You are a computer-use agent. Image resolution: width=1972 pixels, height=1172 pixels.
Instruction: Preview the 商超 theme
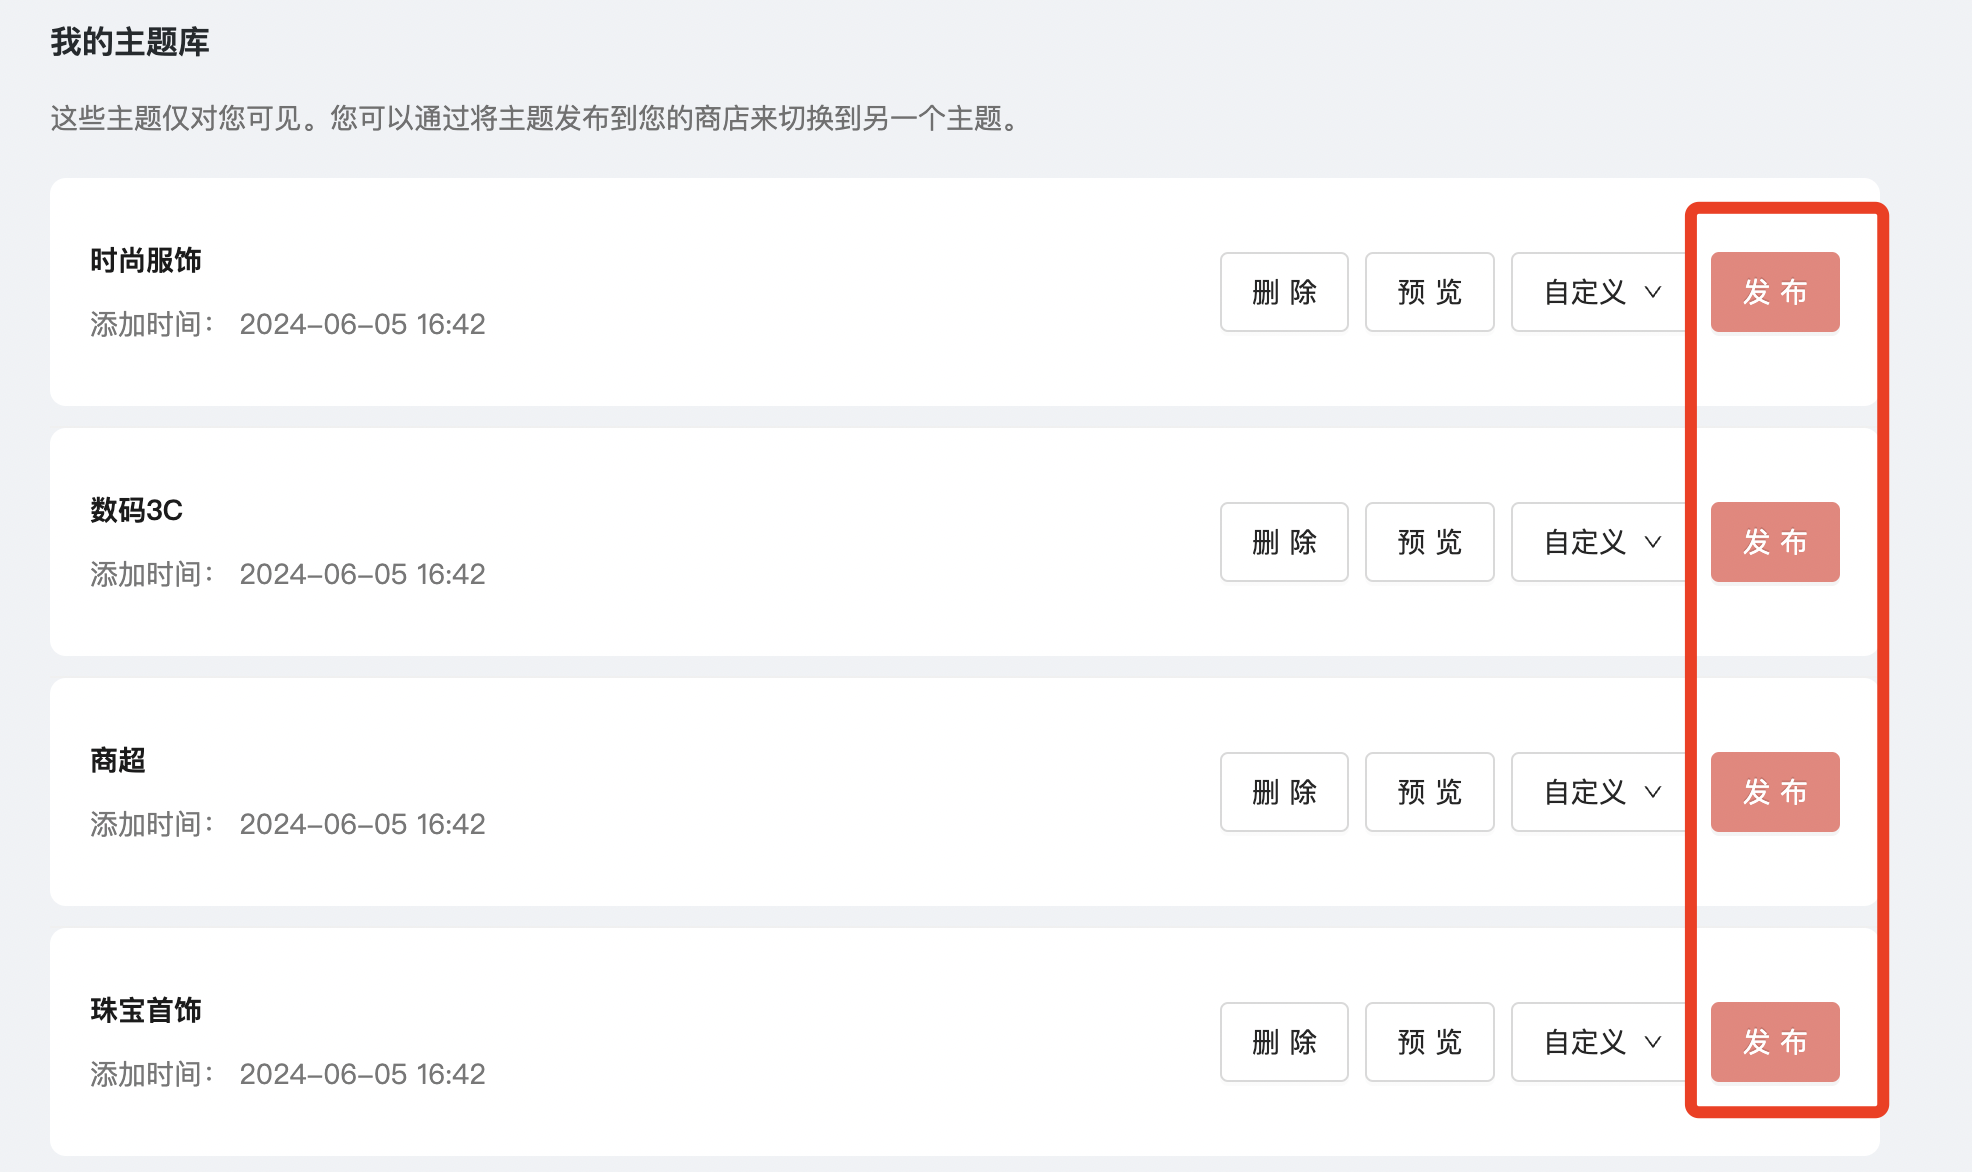click(1430, 792)
